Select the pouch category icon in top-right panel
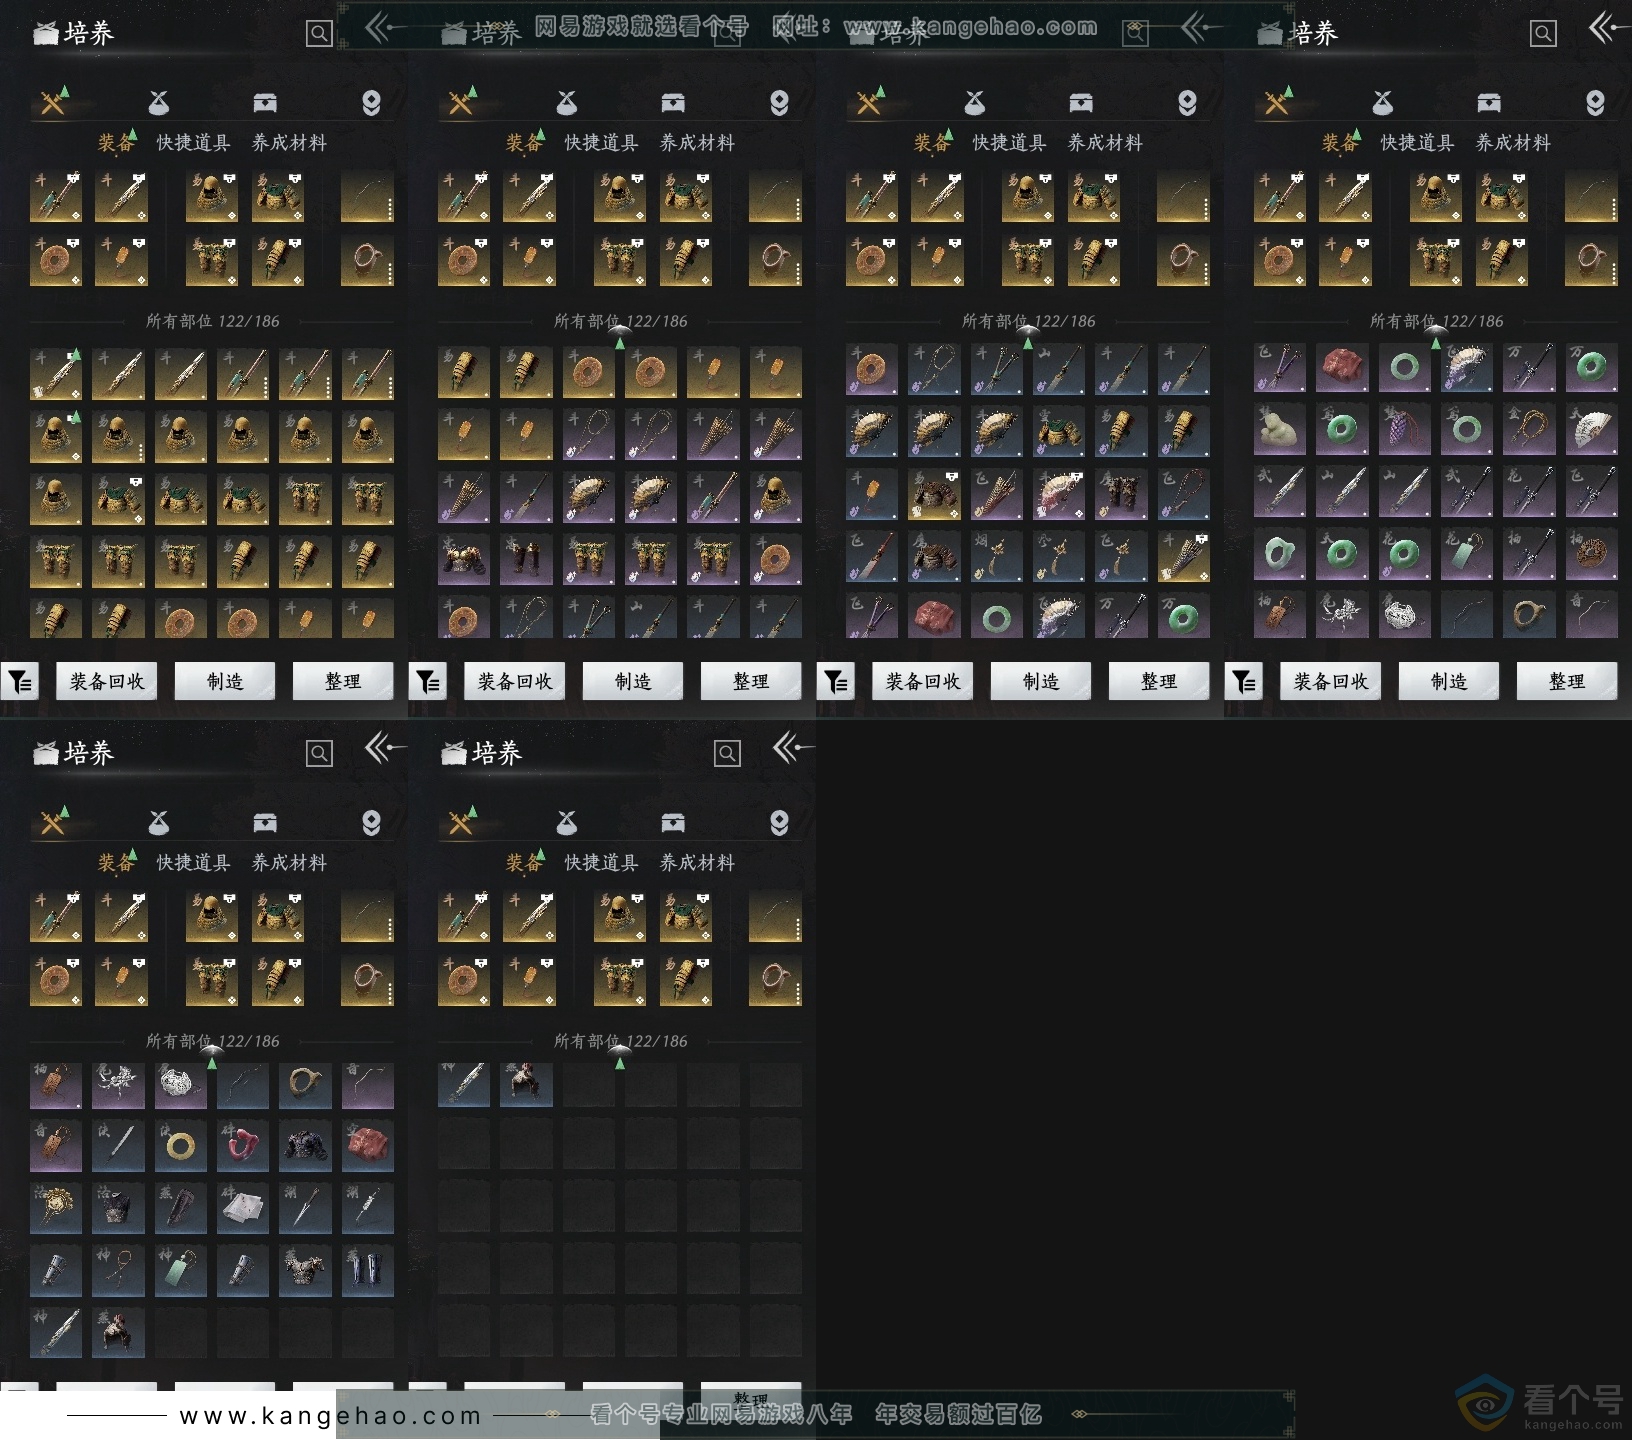The image size is (1632, 1440). (1382, 102)
